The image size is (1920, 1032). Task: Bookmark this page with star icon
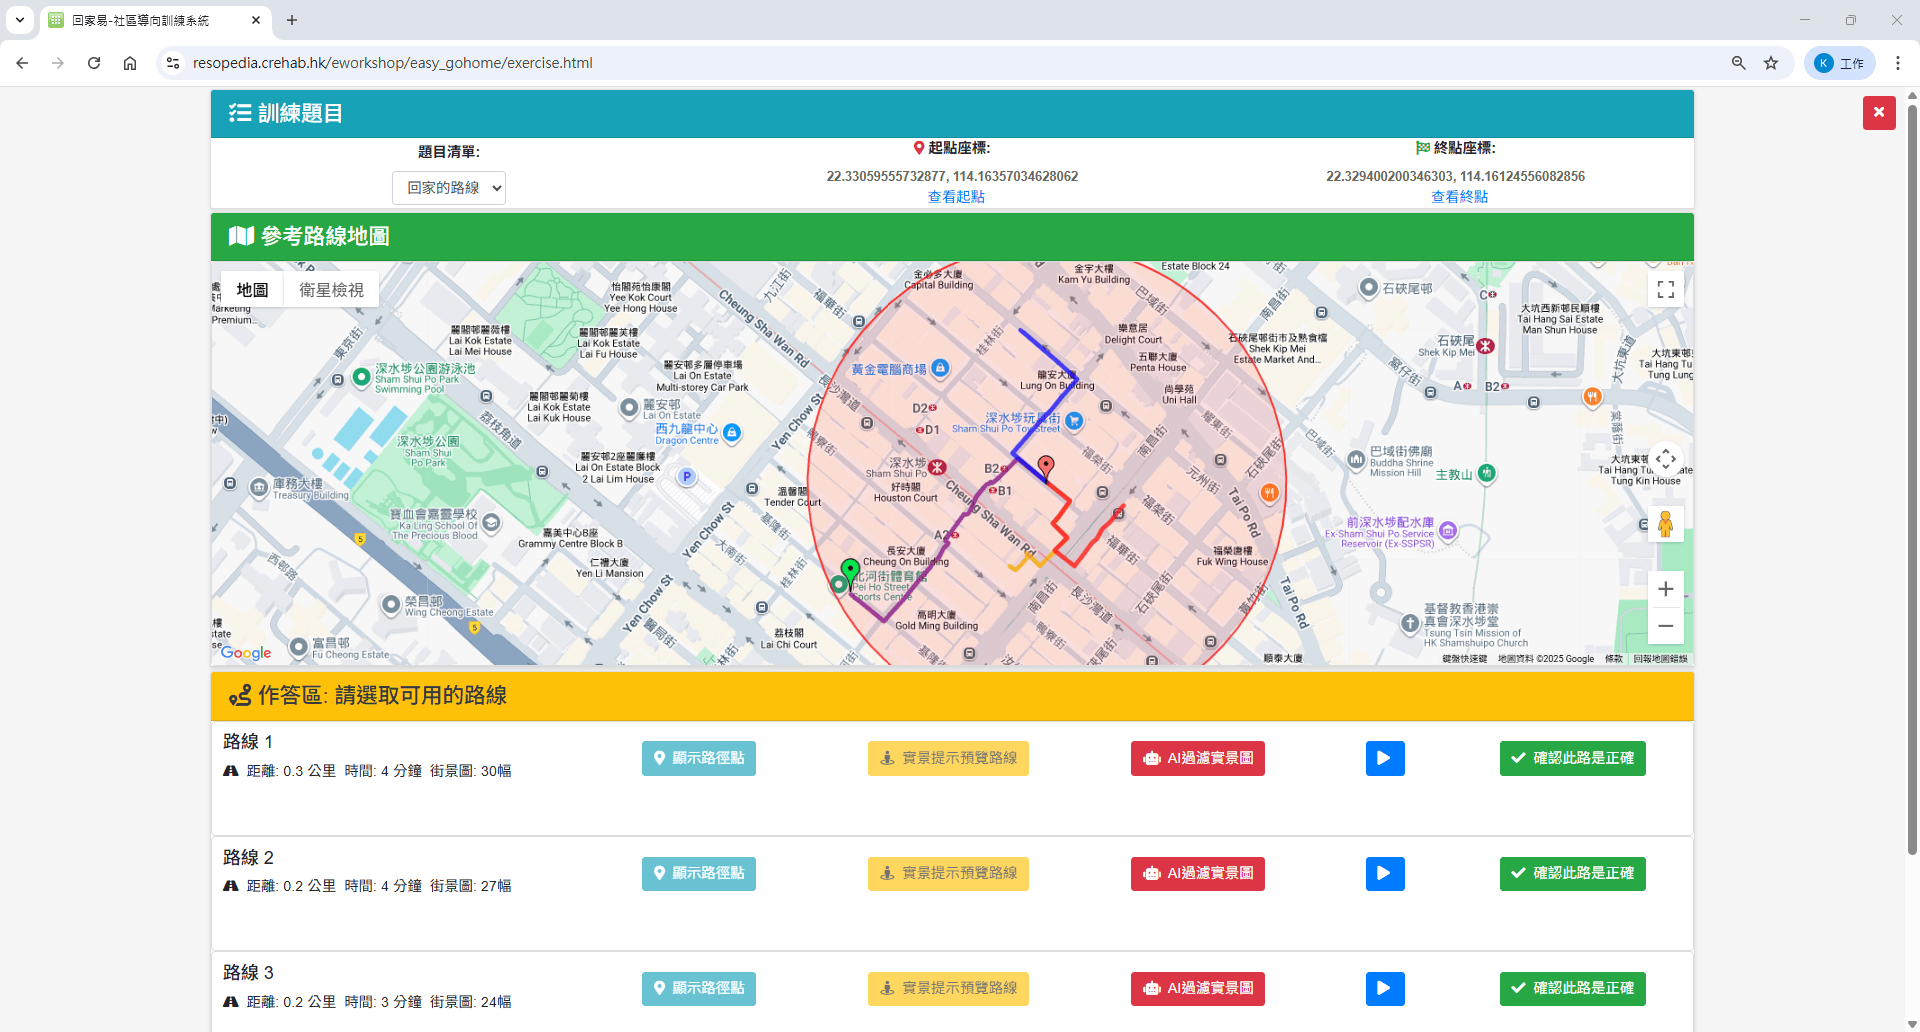(x=1771, y=63)
